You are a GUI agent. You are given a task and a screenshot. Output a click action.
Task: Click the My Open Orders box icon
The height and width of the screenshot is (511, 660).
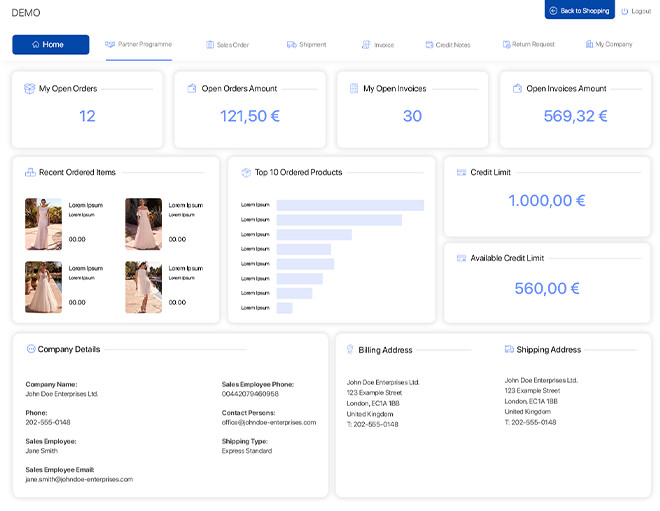click(x=30, y=89)
